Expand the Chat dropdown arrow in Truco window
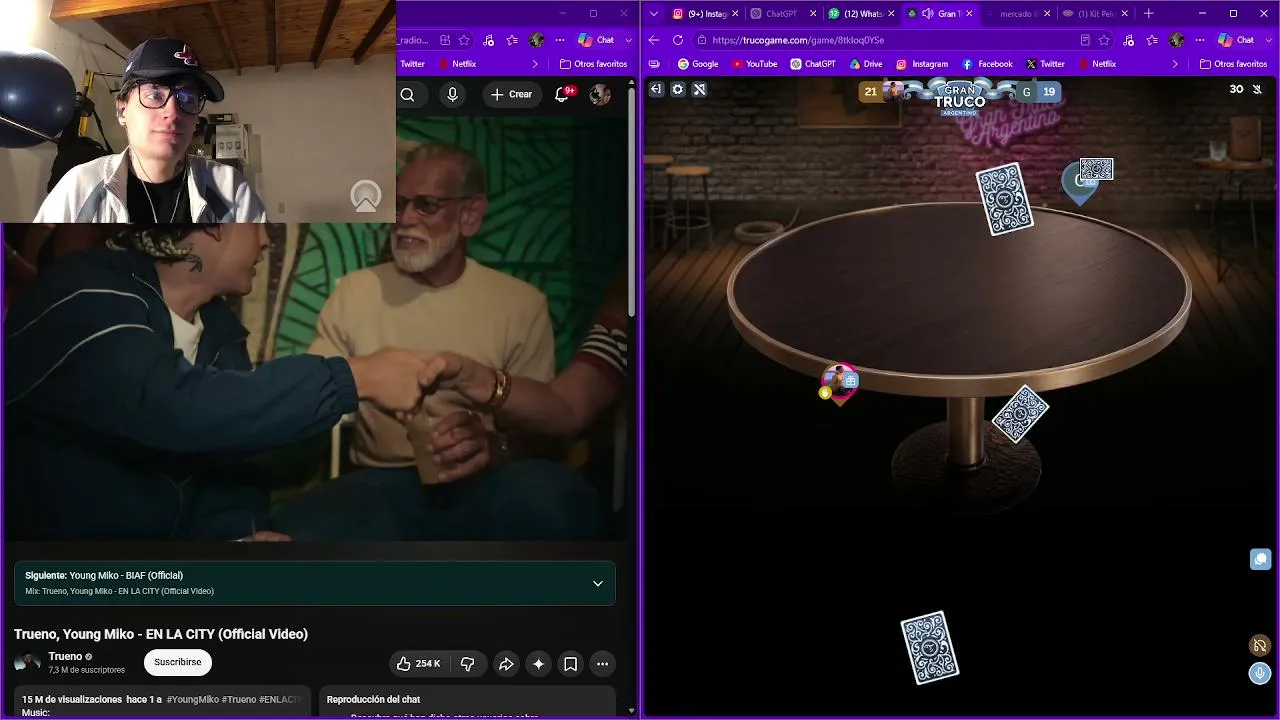This screenshot has width=1280, height=720. [1269, 40]
